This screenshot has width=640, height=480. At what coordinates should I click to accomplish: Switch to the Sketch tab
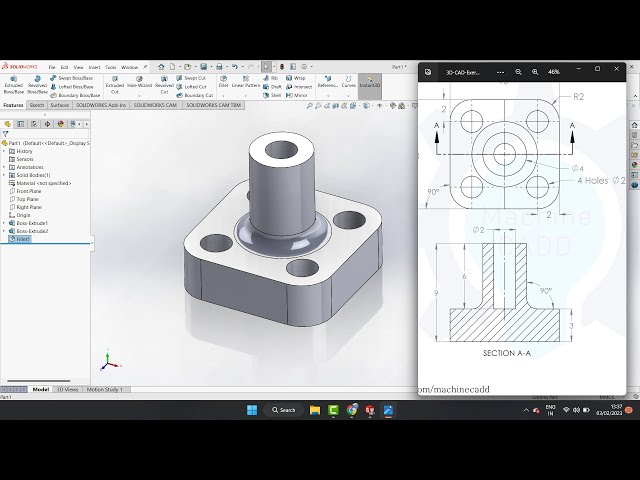36,105
